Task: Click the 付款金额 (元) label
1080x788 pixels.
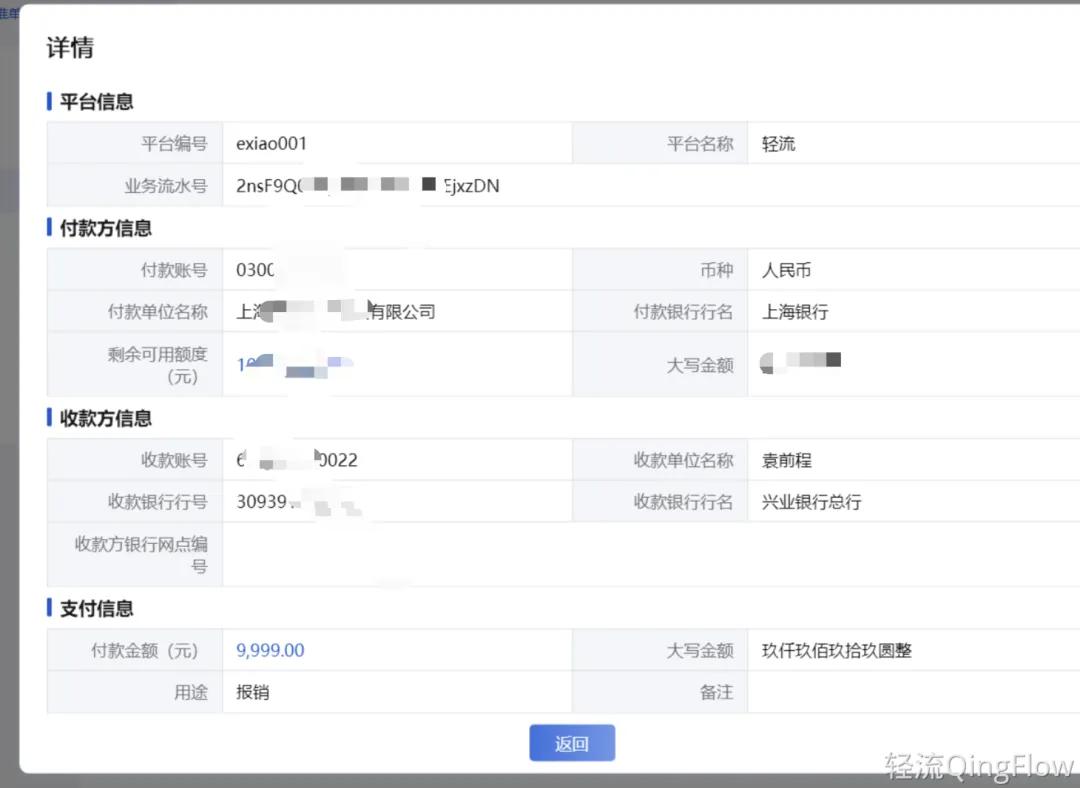Action: [145, 650]
